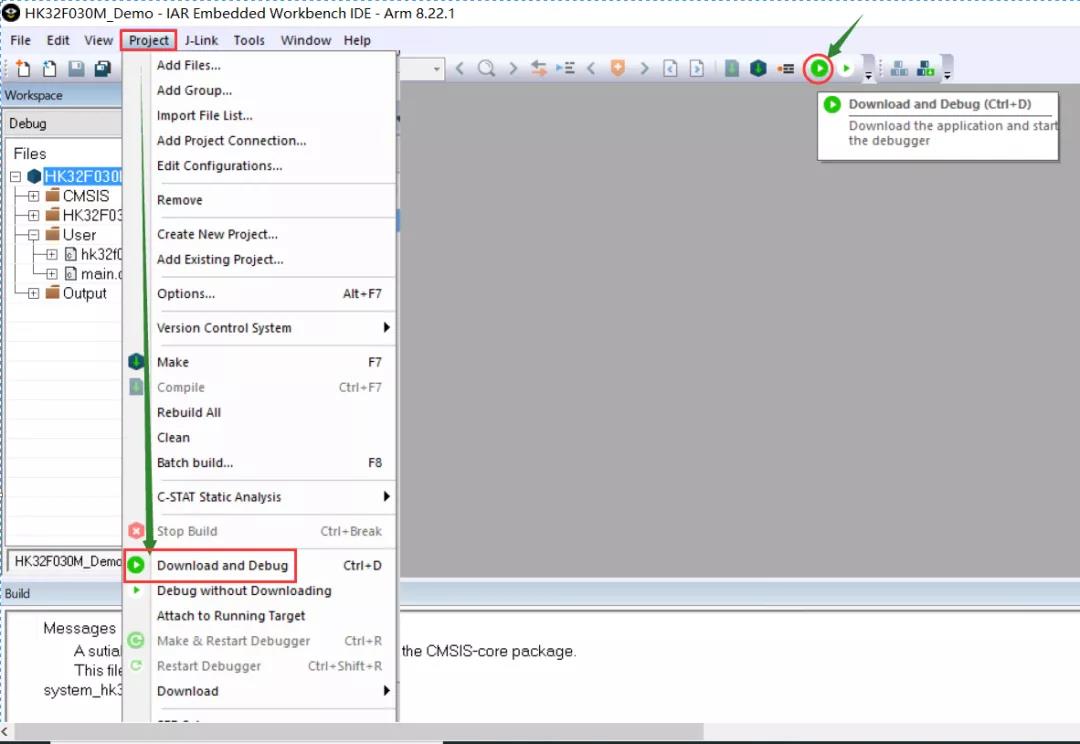The image size is (1080, 744).
Task: Open the View menu
Action: pyautogui.click(x=98, y=41)
